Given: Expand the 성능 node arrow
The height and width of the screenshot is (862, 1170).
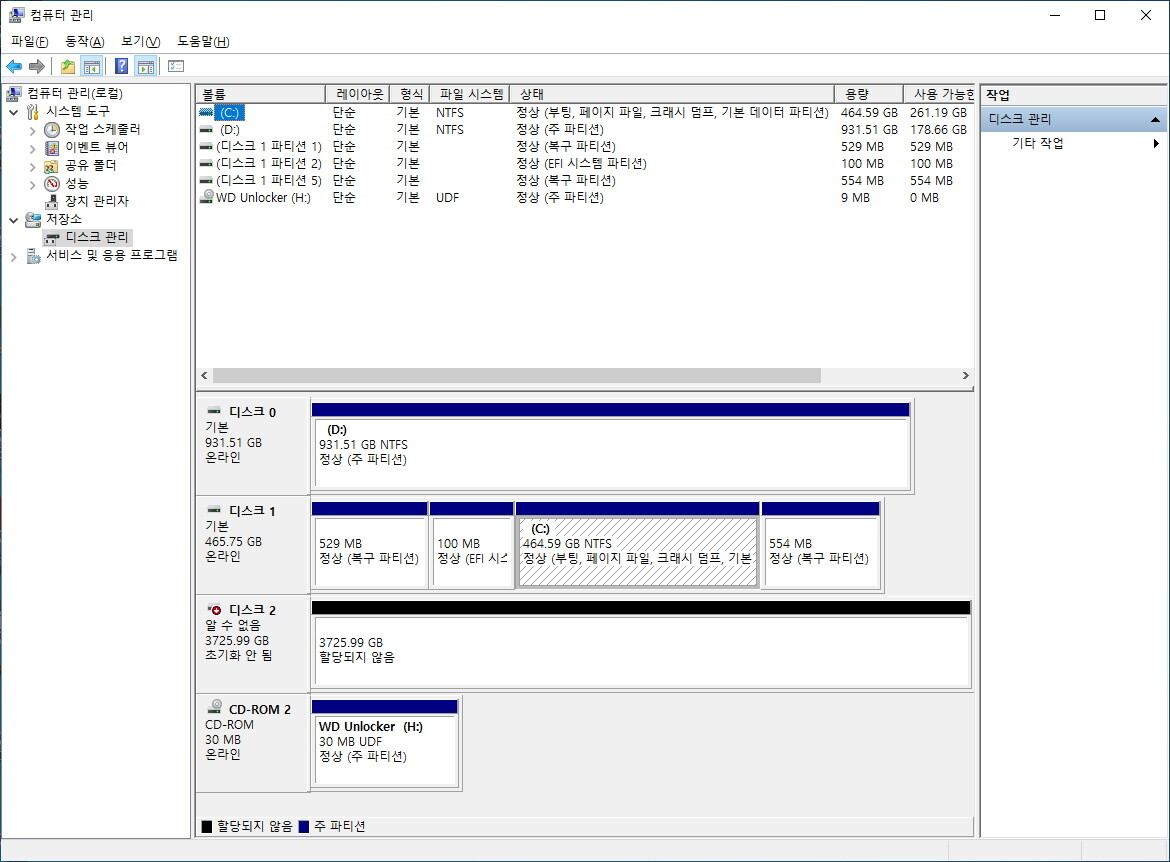Looking at the screenshot, I should click(32, 184).
